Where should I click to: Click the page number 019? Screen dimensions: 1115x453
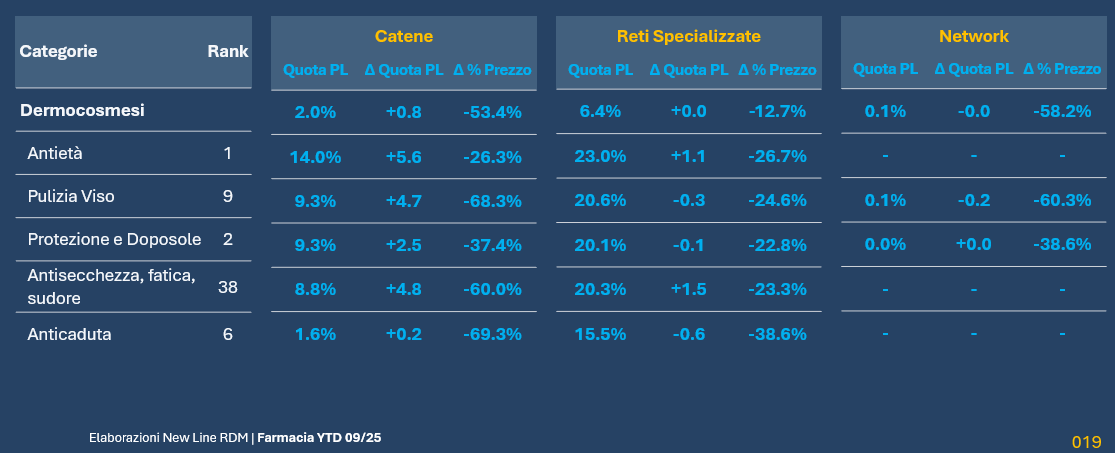point(1086,441)
